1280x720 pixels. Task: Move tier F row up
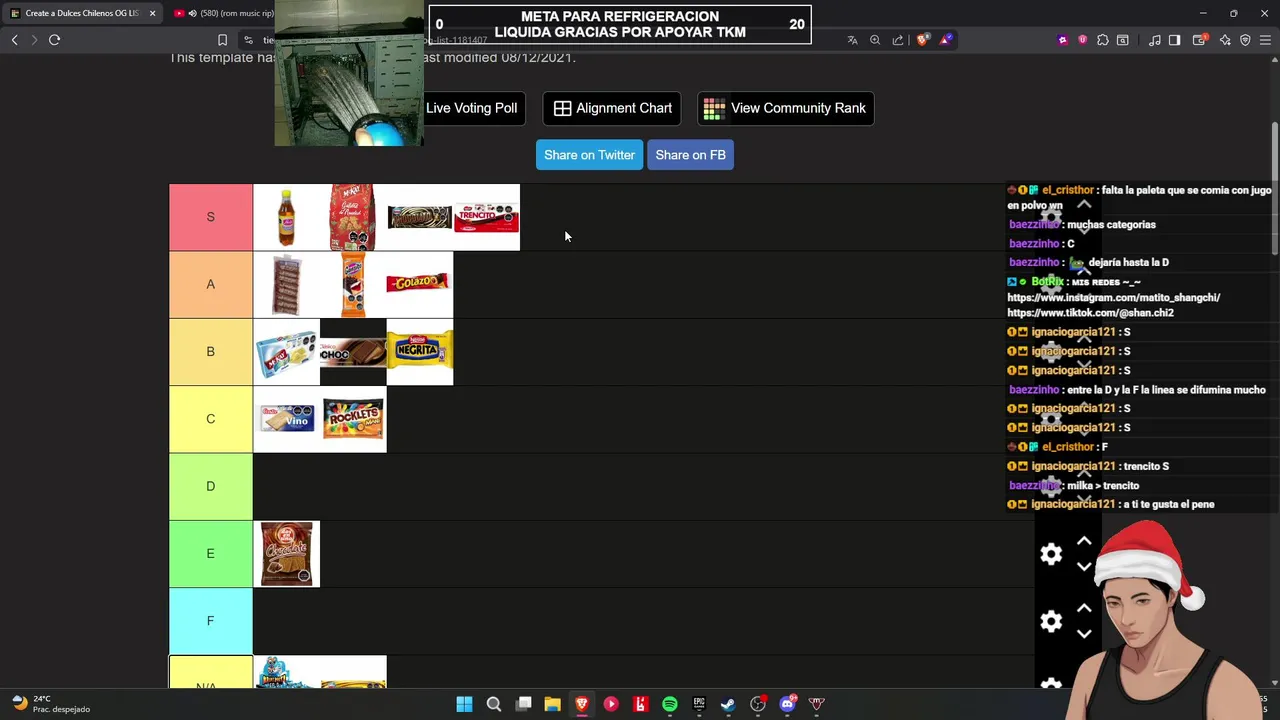1084,608
